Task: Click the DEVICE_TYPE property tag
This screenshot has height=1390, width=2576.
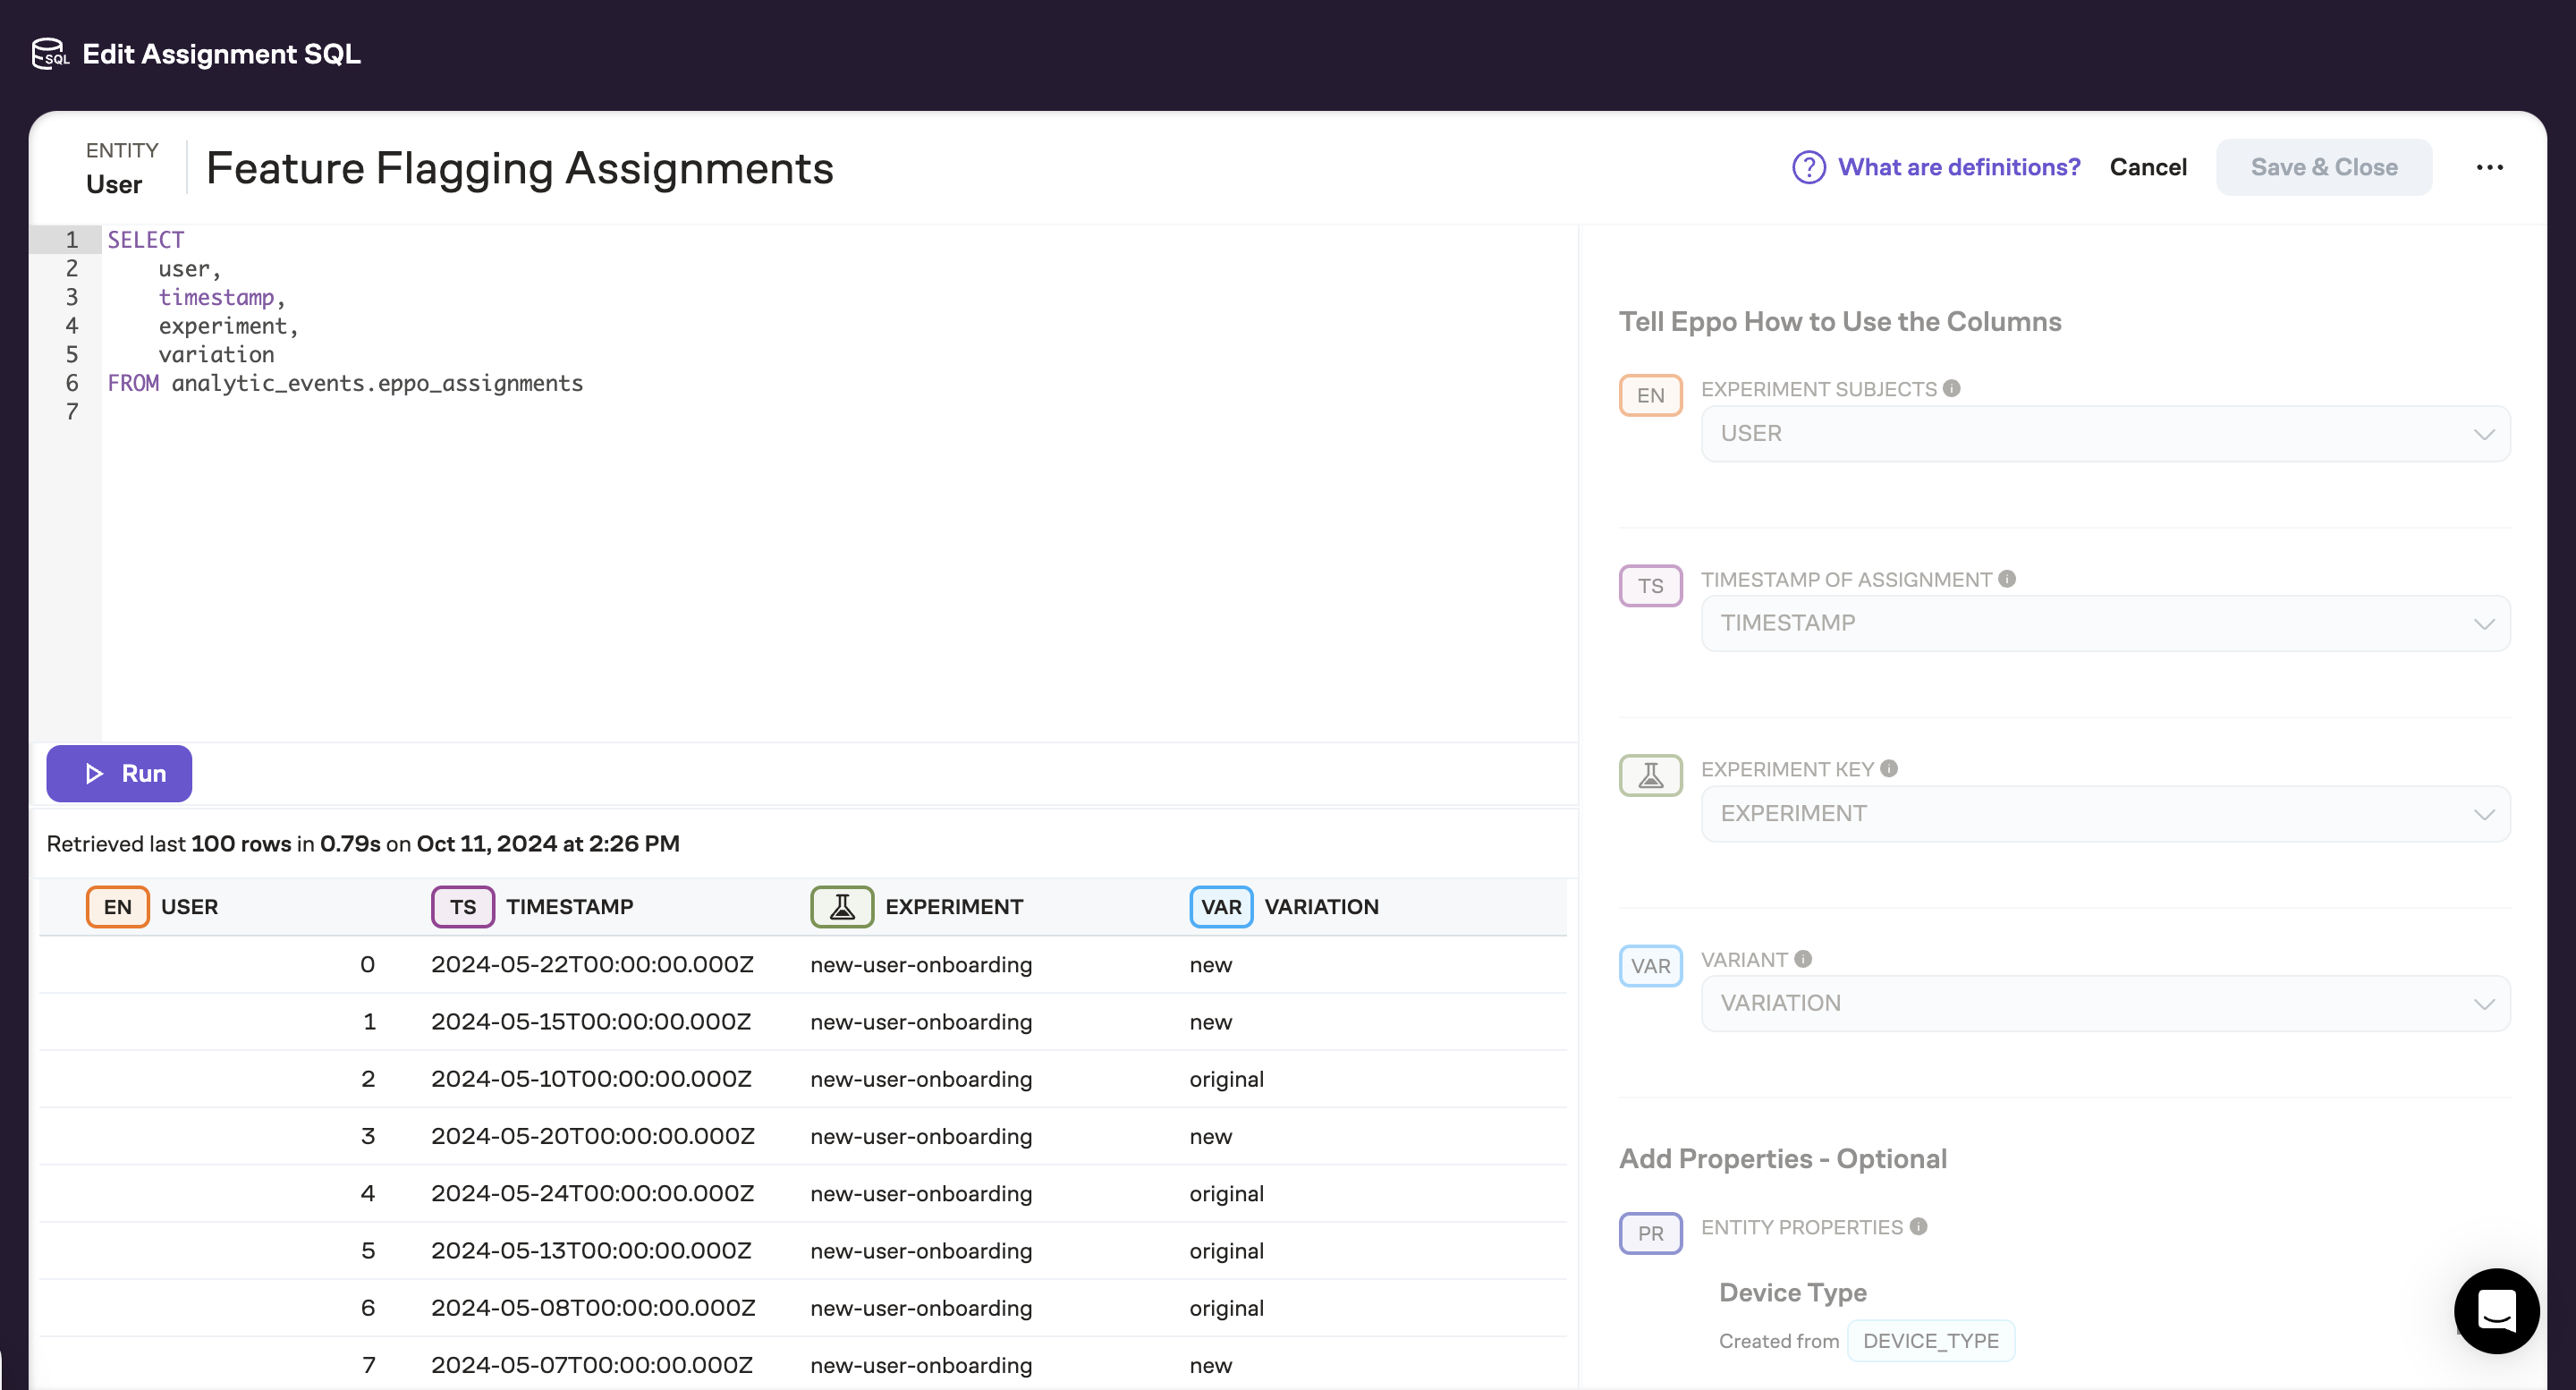Action: pos(1930,1341)
